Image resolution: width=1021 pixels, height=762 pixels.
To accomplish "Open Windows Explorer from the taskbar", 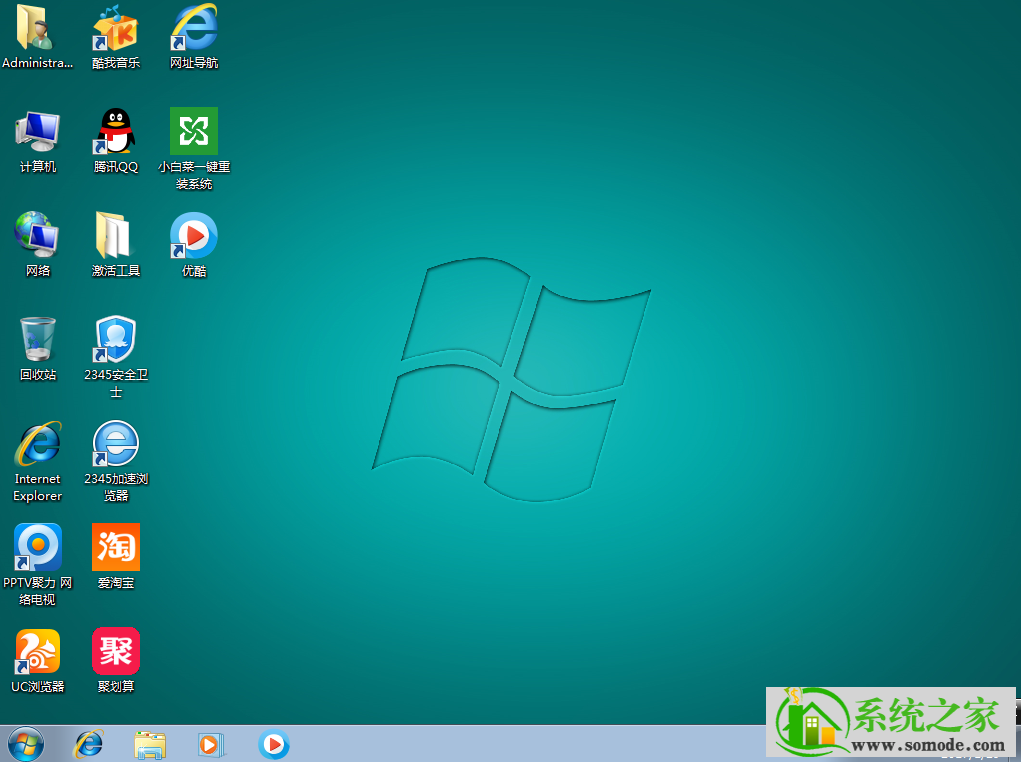I will coord(150,744).
